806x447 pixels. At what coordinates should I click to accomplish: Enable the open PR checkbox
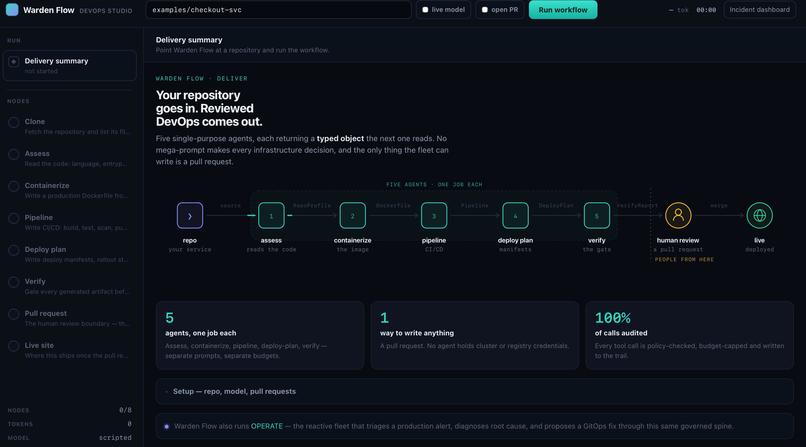pyautogui.click(x=484, y=10)
